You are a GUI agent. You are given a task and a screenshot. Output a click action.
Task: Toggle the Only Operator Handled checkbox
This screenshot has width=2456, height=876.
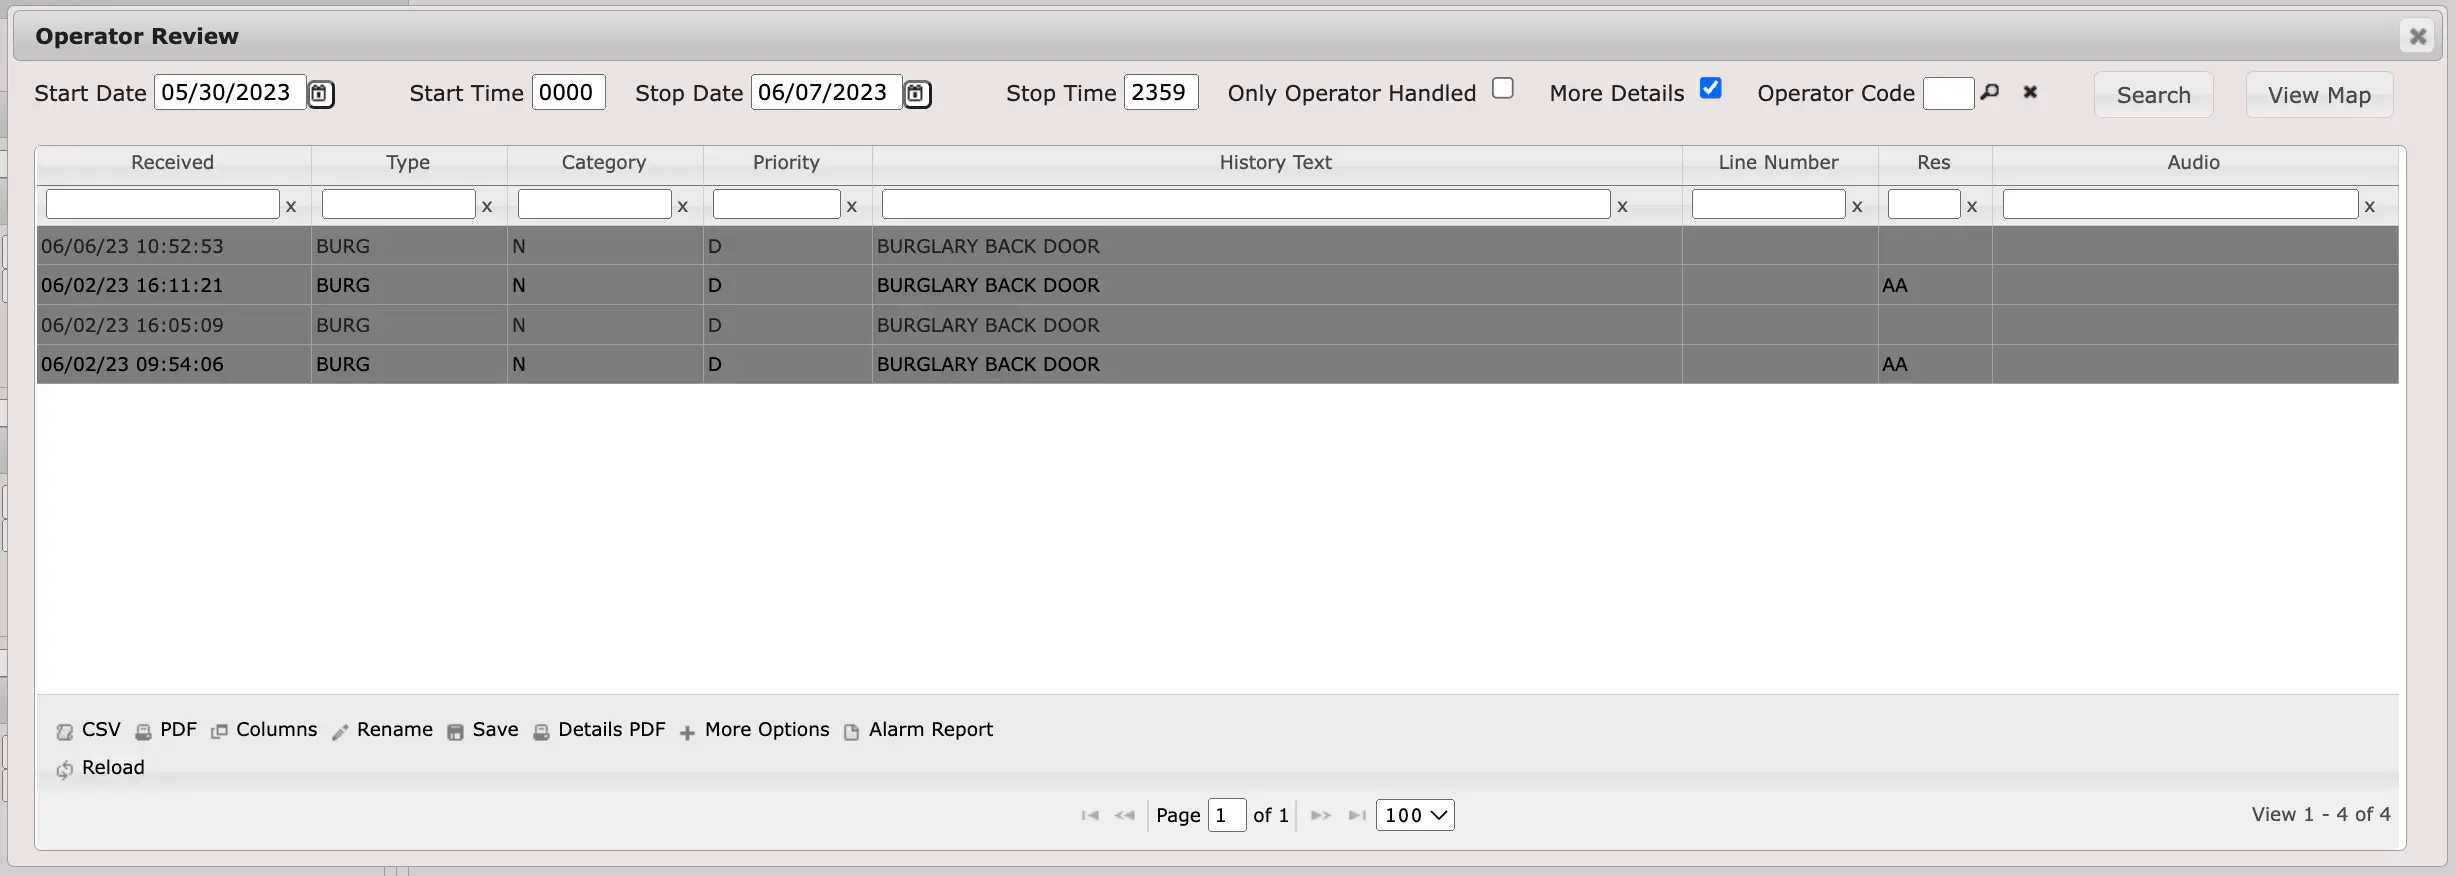pos(1503,89)
